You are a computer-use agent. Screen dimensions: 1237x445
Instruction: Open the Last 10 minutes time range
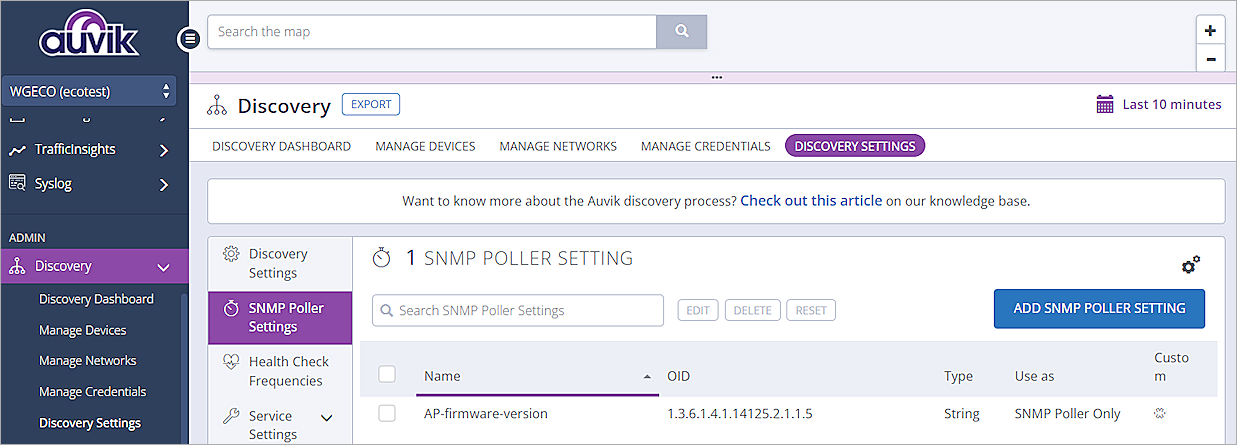[x=1159, y=104]
